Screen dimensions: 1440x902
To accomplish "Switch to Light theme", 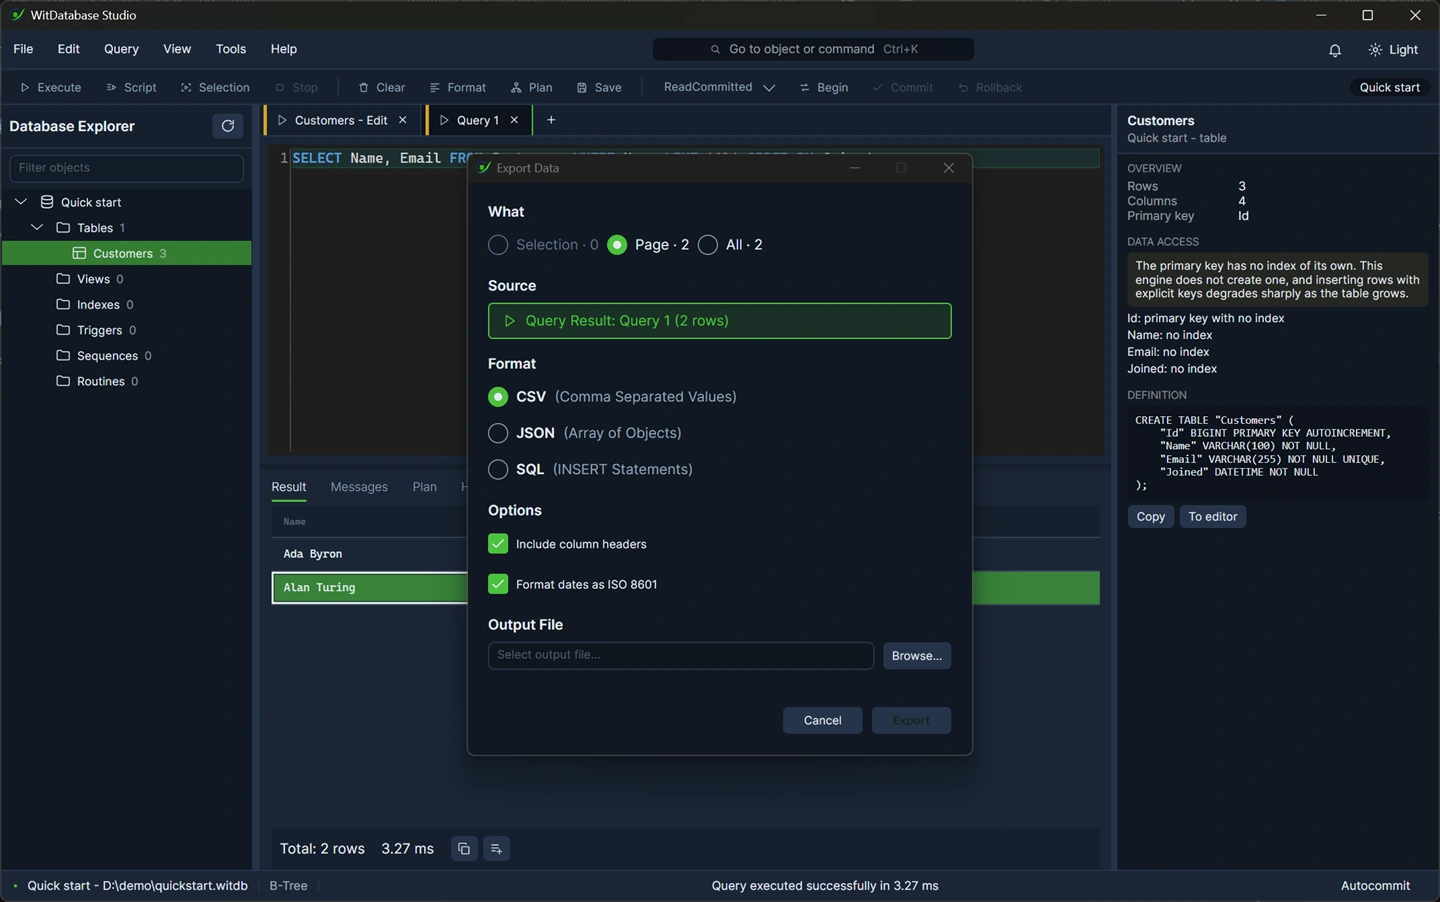I will pyautogui.click(x=1394, y=50).
